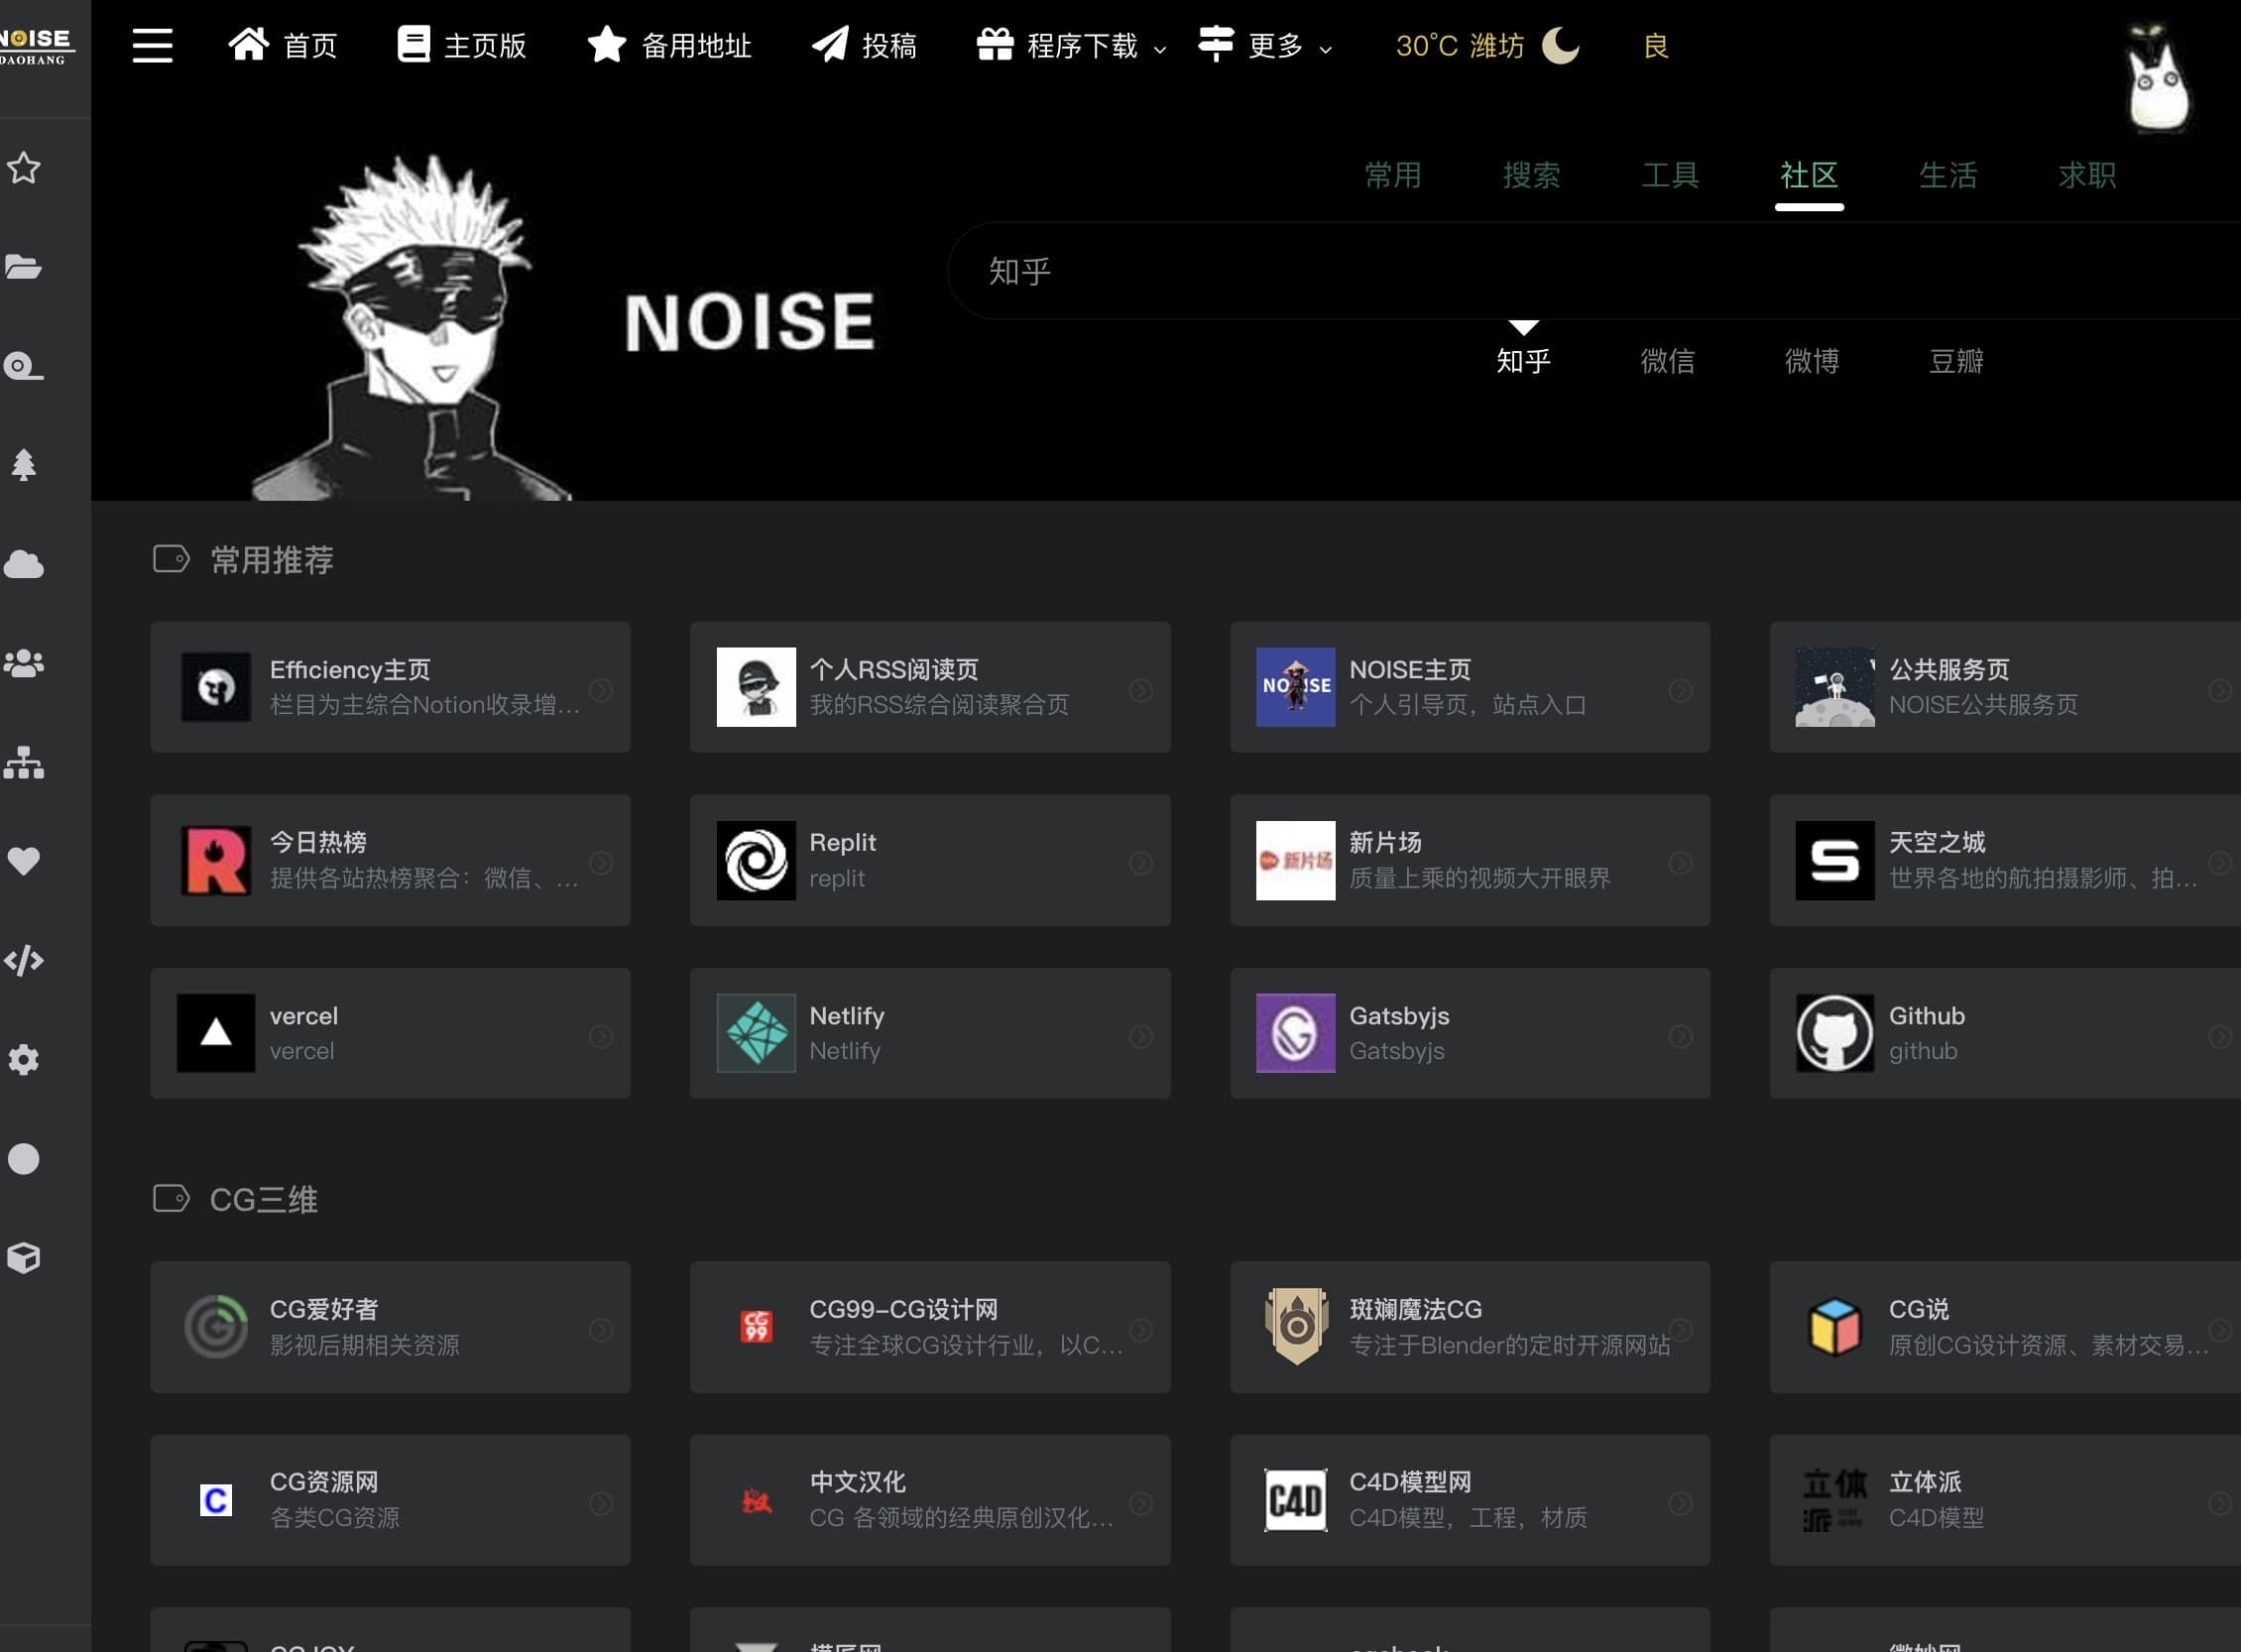Image resolution: width=2241 pixels, height=1652 pixels.
Task: Click the sitemap icon in sidebar
Action: click(23, 762)
